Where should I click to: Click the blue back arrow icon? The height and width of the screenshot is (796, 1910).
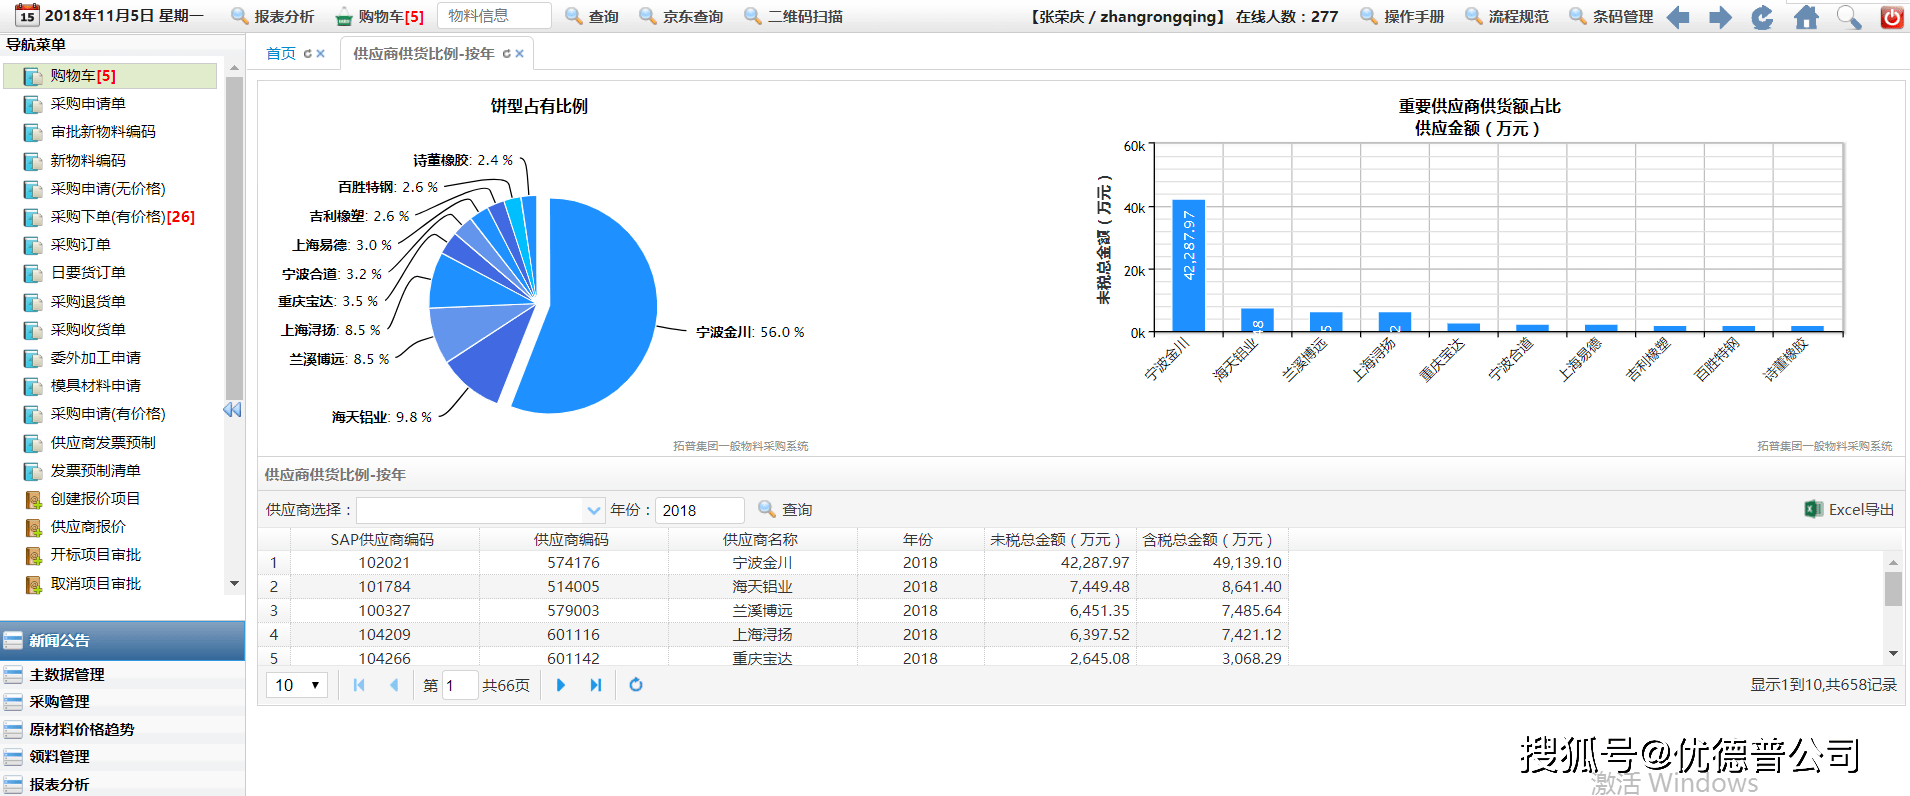click(x=1678, y=17)
